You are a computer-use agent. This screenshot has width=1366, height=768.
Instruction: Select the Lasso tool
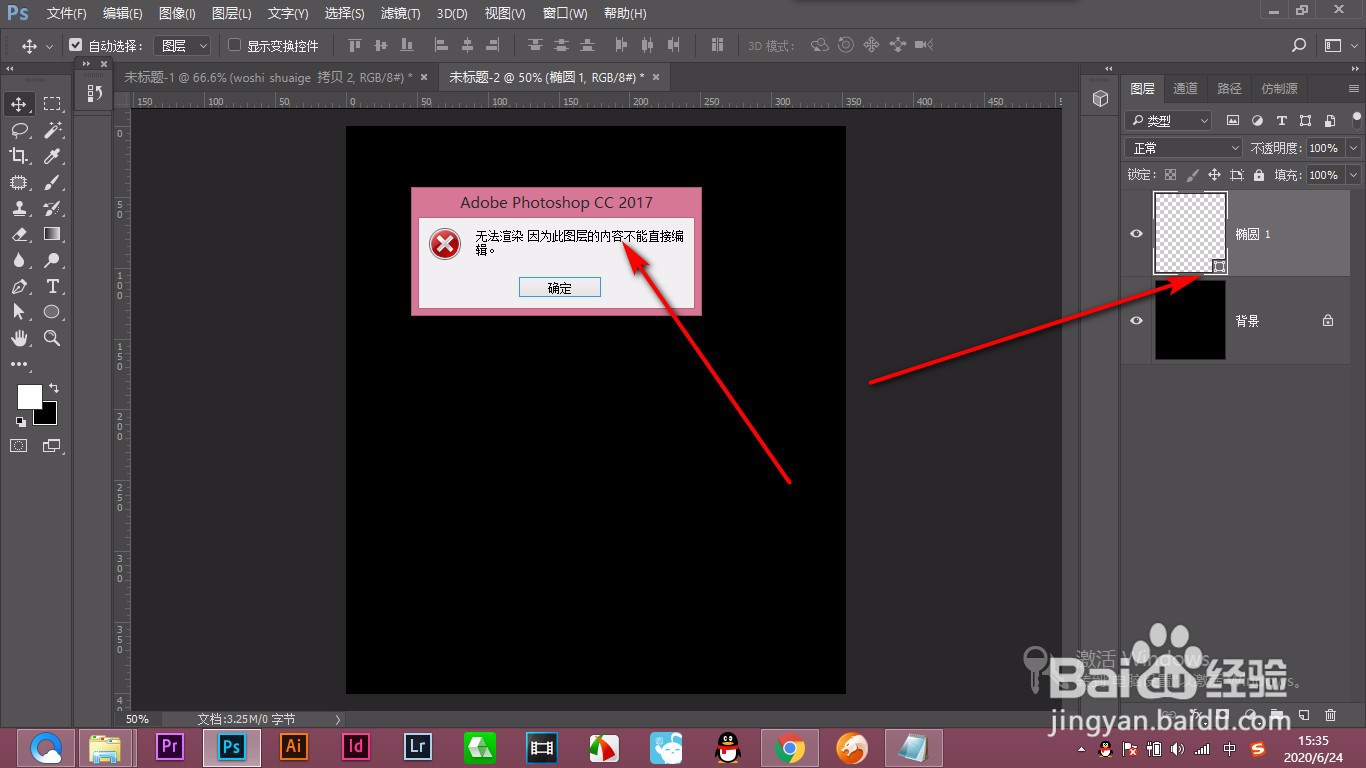tap(19, 130)
